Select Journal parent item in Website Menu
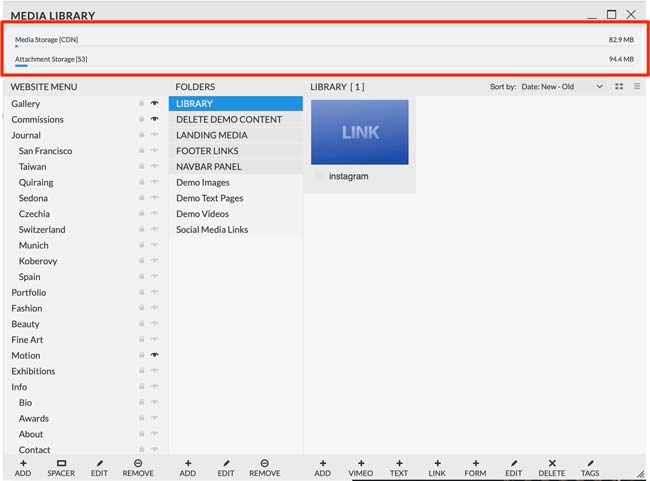Screen dimensions: 650x481 [x=26, y=135]
